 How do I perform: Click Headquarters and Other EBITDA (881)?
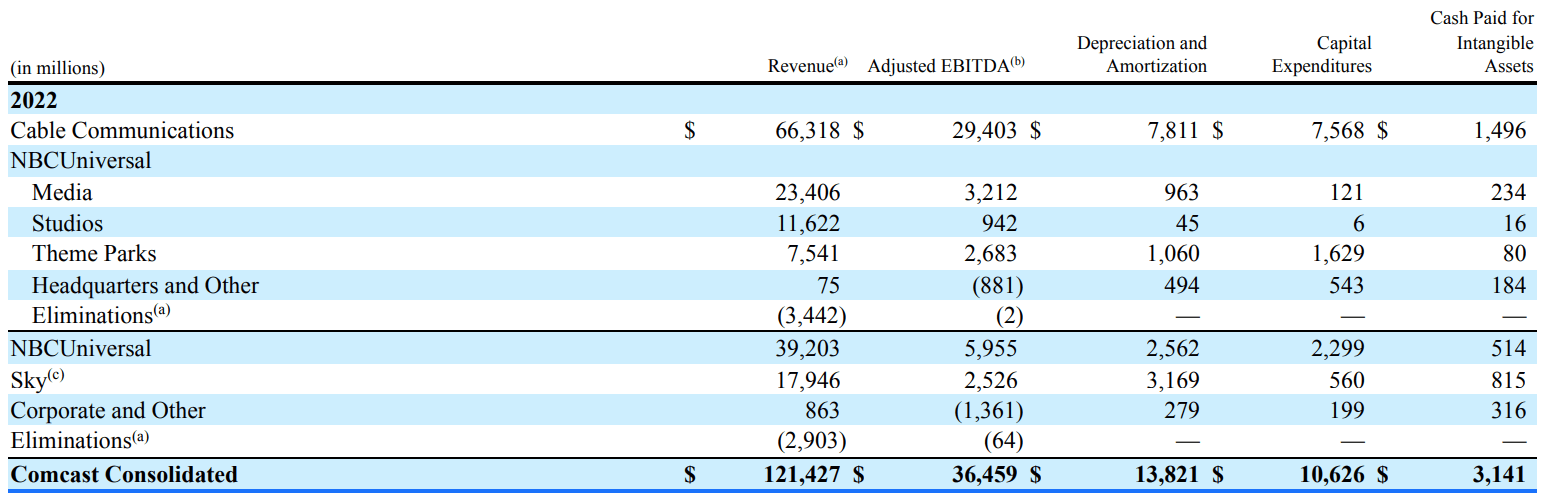coord(998,286)
